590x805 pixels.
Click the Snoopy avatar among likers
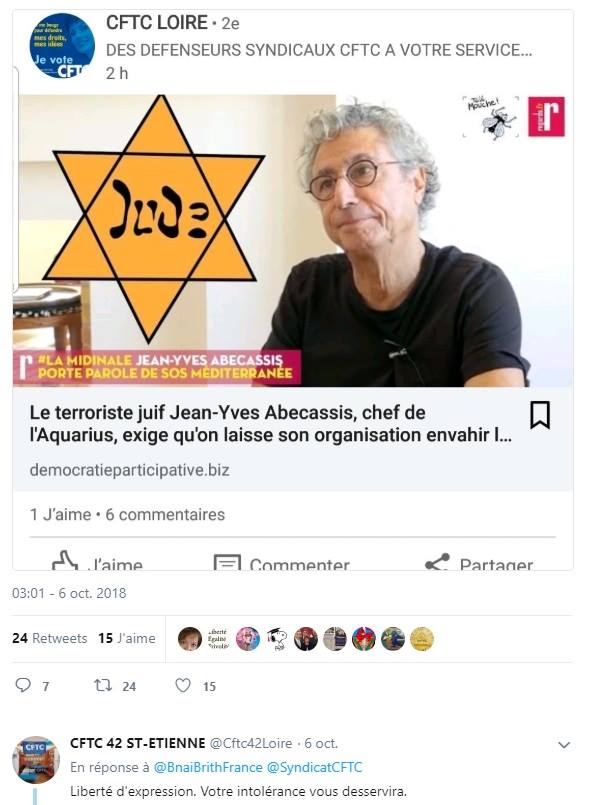[277, 640]
